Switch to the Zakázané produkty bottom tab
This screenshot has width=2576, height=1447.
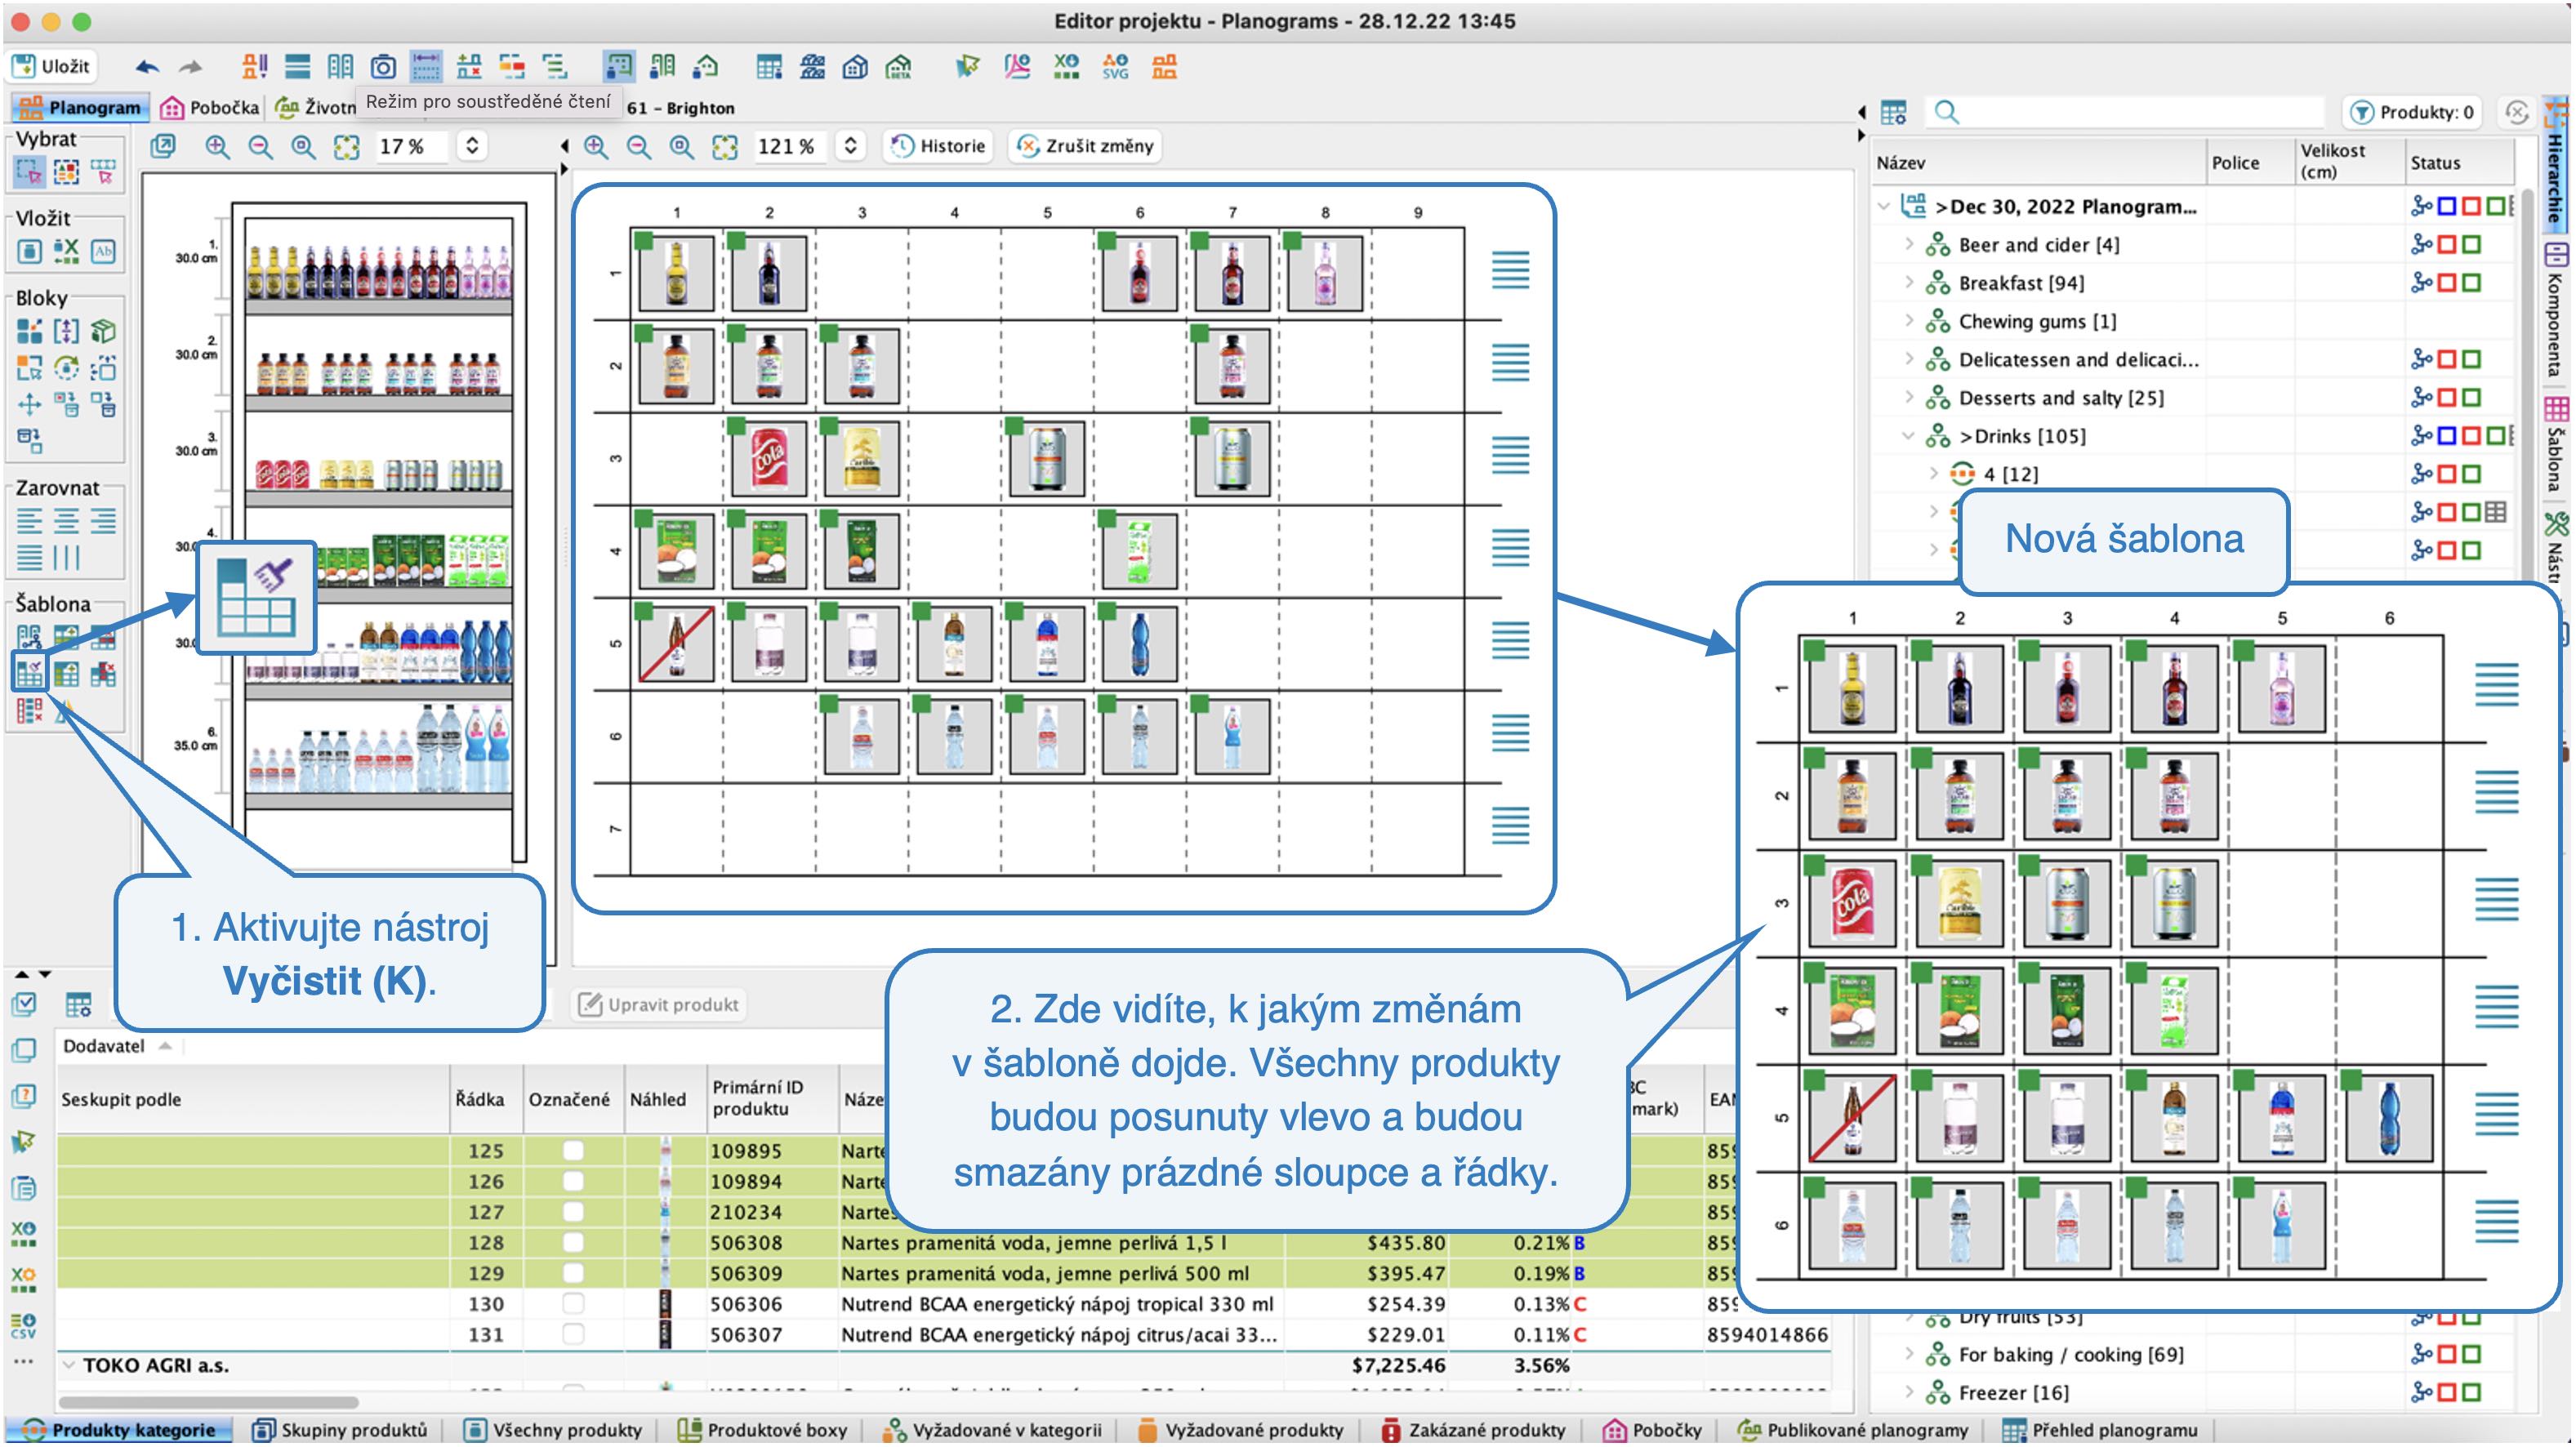[x=1473, y=1430]
